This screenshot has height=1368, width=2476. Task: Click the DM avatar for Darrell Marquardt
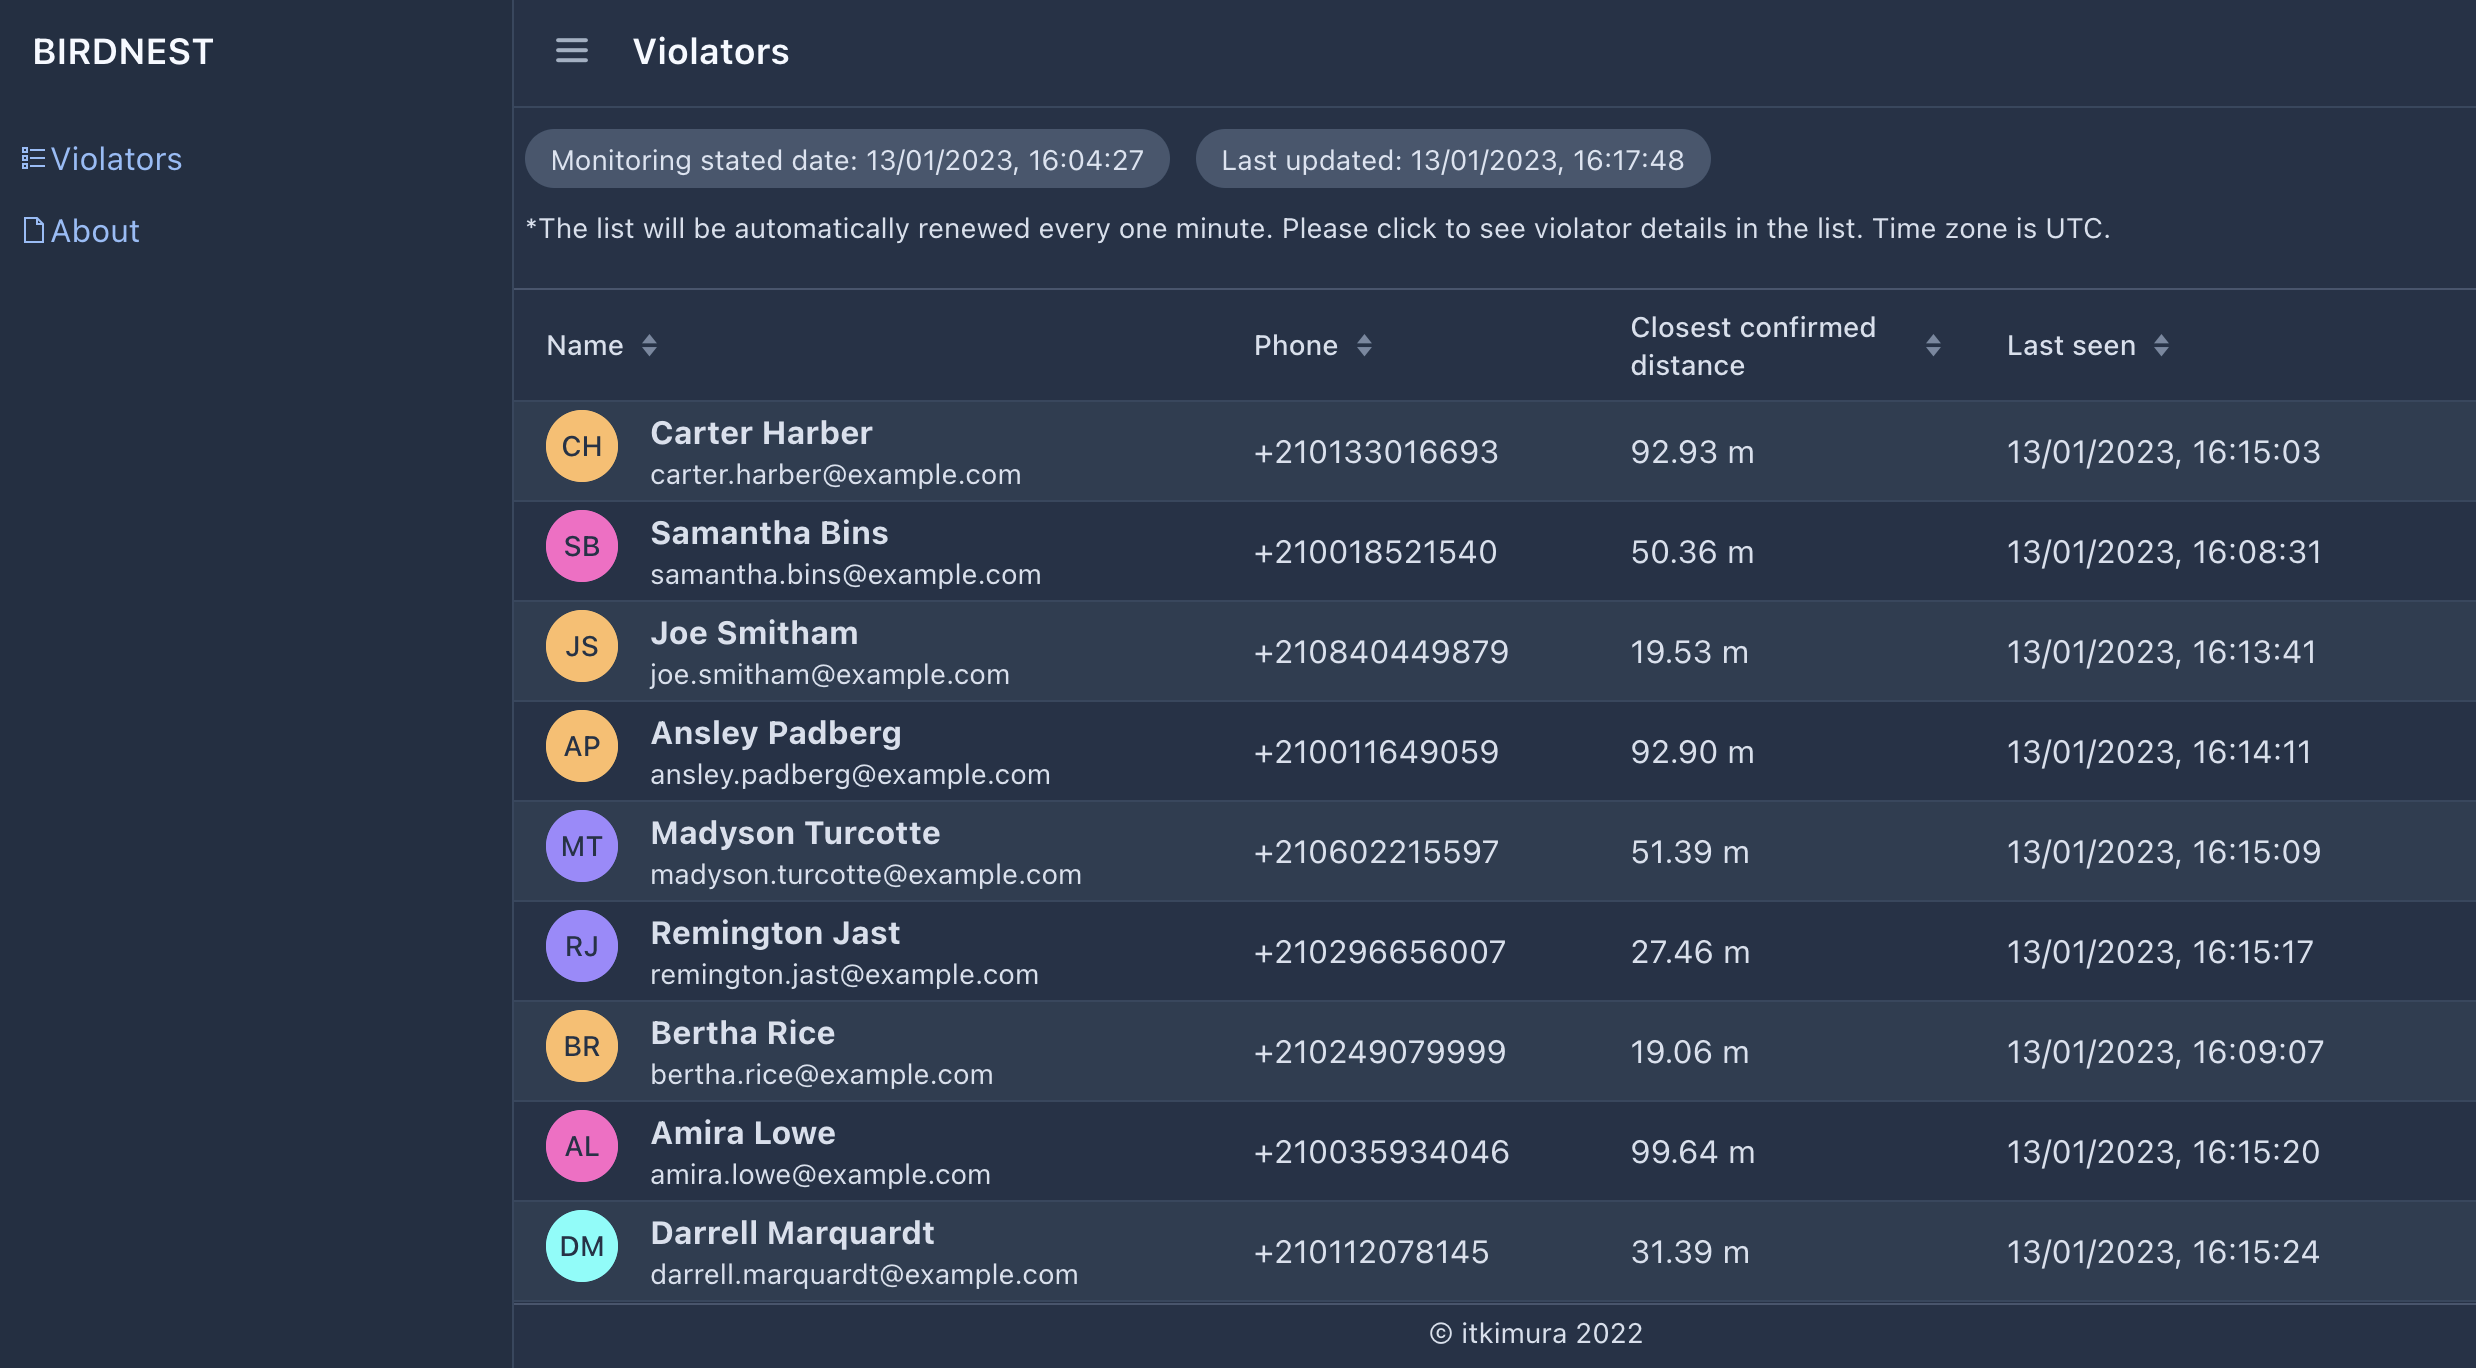[x=581, y=1246]
